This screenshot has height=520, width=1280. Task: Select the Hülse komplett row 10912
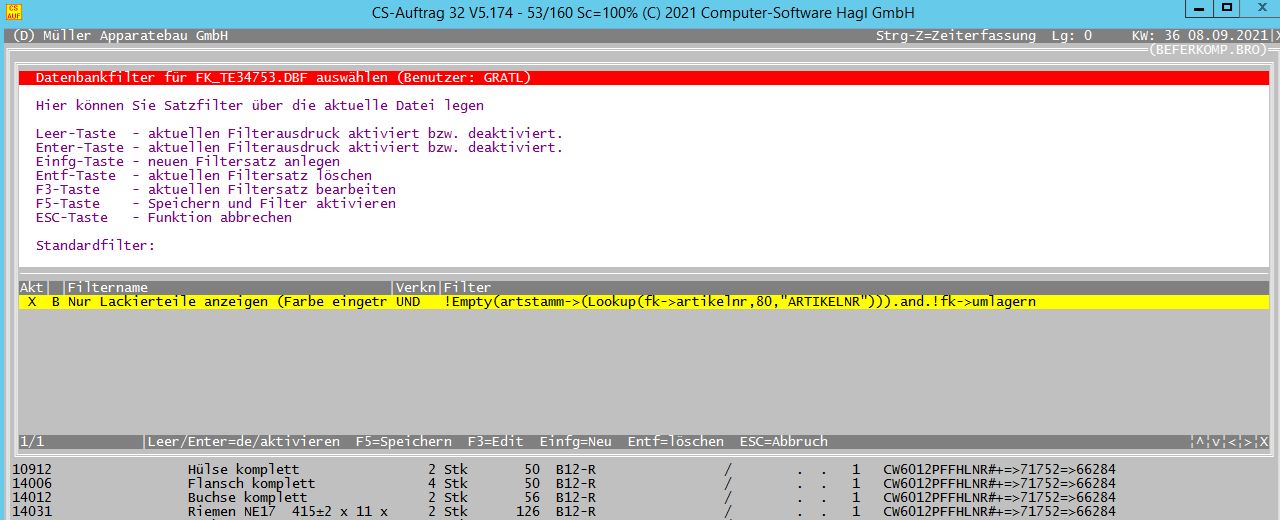pyautogui.click(x=243, y=469)
